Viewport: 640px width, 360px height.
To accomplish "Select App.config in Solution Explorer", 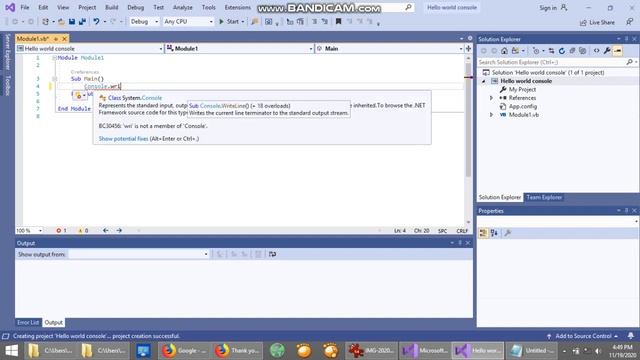I will (x=523, y=106).
